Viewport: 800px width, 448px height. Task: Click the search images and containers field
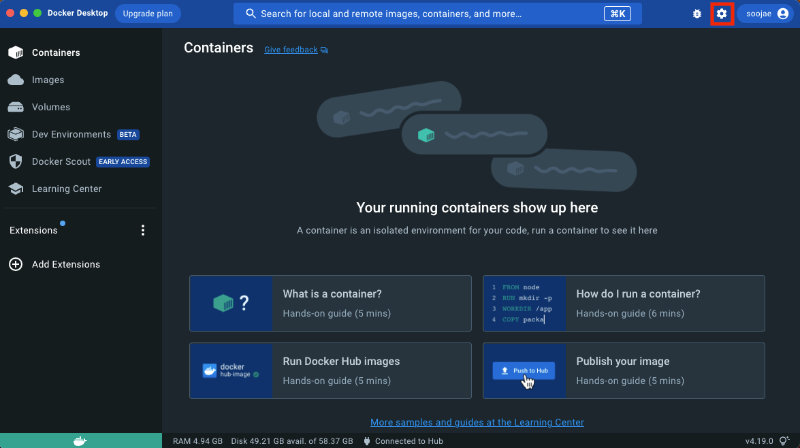(438, 14)
